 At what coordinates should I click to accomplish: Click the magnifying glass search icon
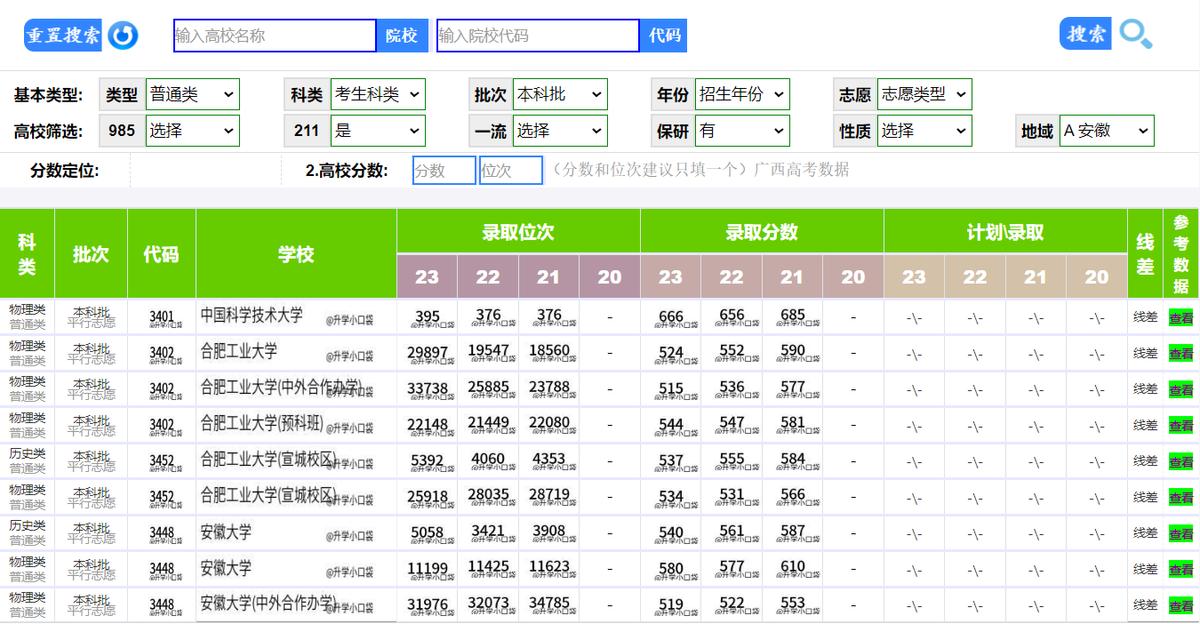(x=1136, y=33)
